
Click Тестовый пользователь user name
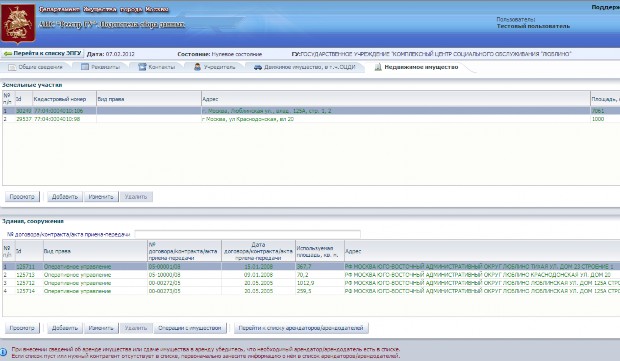[533, 26]
